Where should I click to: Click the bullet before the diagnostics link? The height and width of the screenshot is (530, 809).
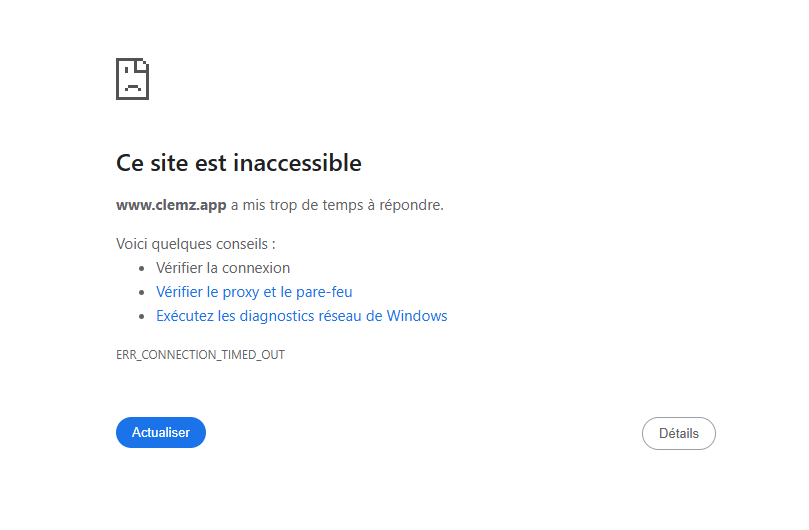click(142, 317)
